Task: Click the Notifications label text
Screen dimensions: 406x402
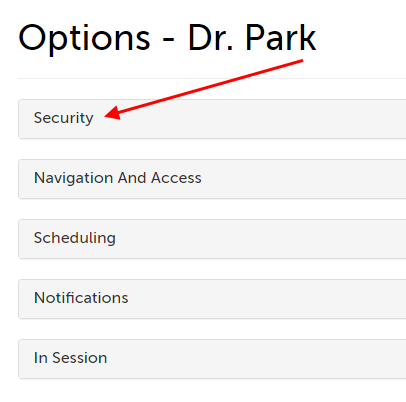Action: tap(81, 298)
